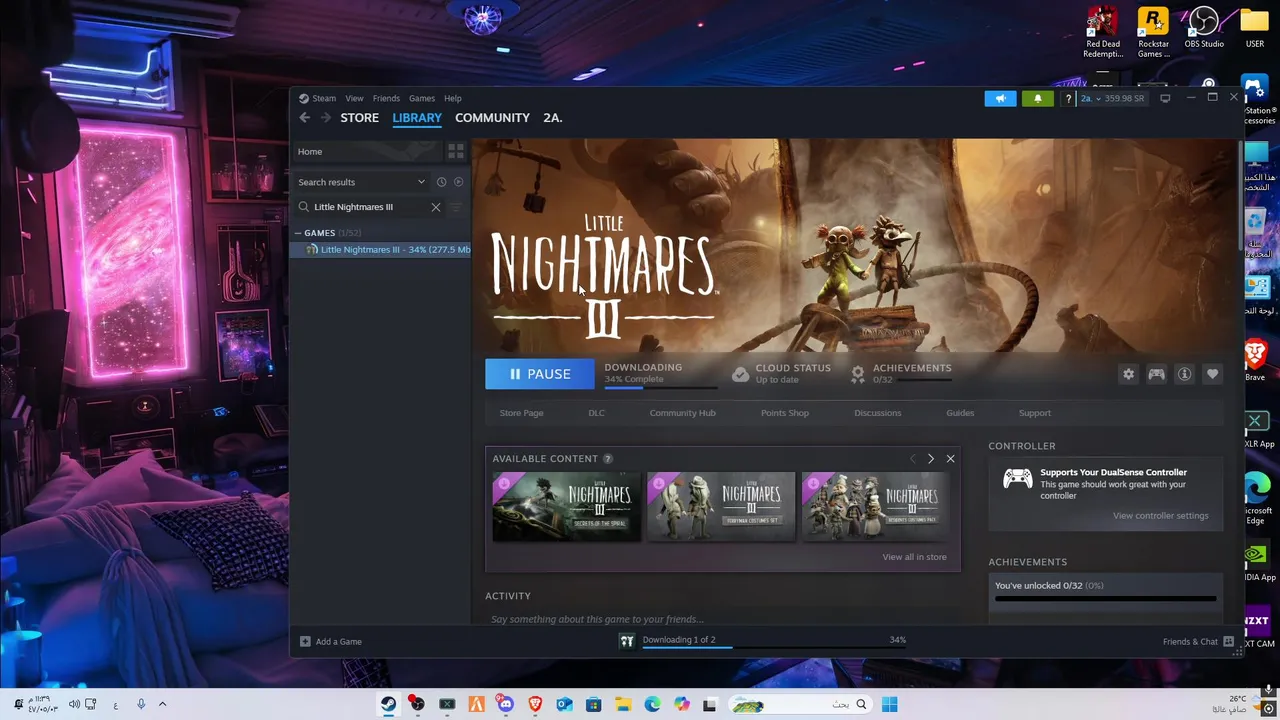The image size is (1280, 720).
Task: Click the Home library button
Action: tap(367, 151)
